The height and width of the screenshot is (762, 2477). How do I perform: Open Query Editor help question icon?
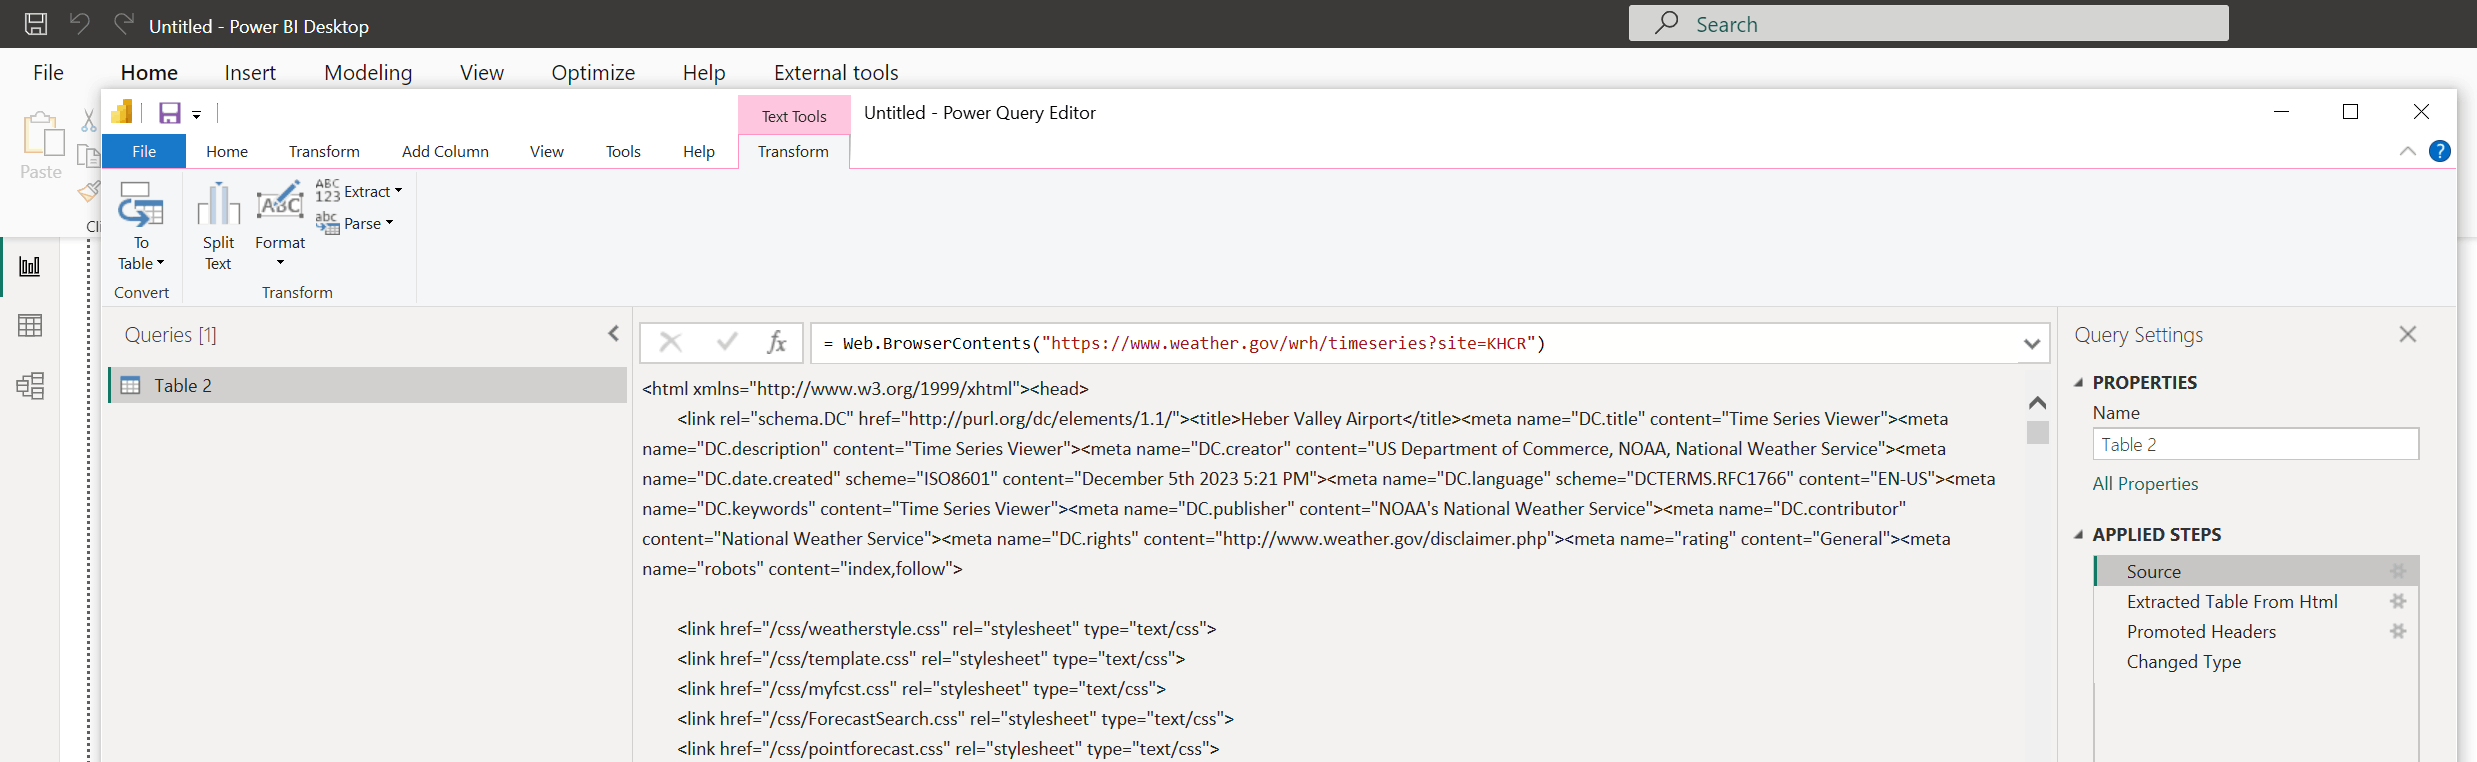(2440, 151)
